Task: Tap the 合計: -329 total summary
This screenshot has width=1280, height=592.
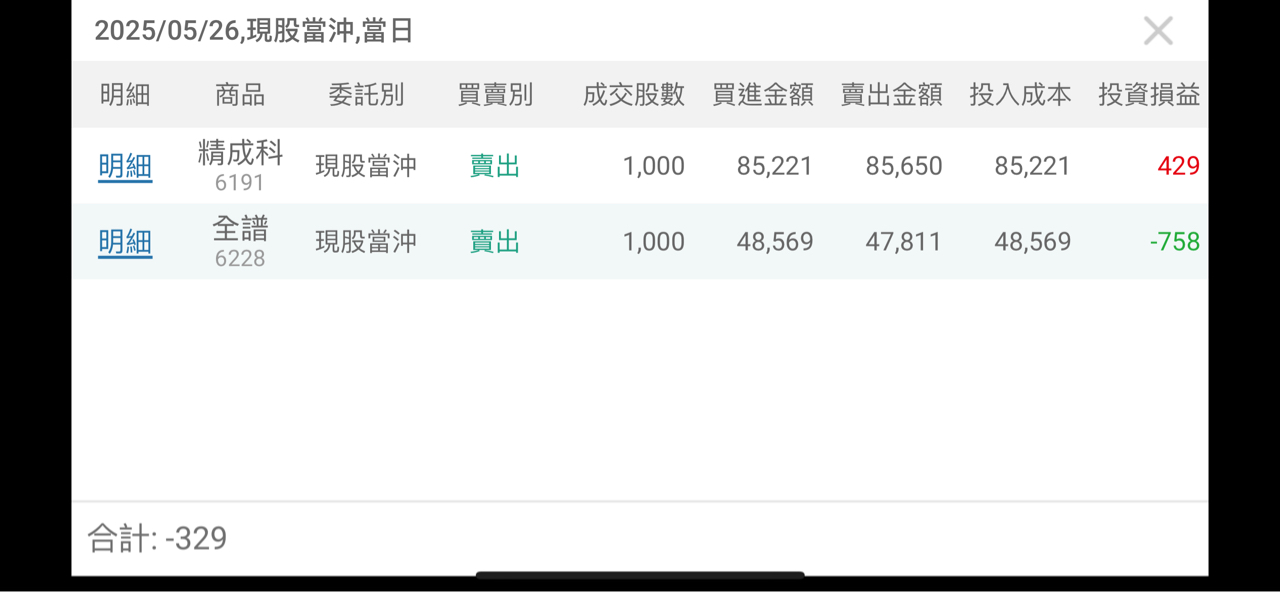Action: (x=157, y=539)
